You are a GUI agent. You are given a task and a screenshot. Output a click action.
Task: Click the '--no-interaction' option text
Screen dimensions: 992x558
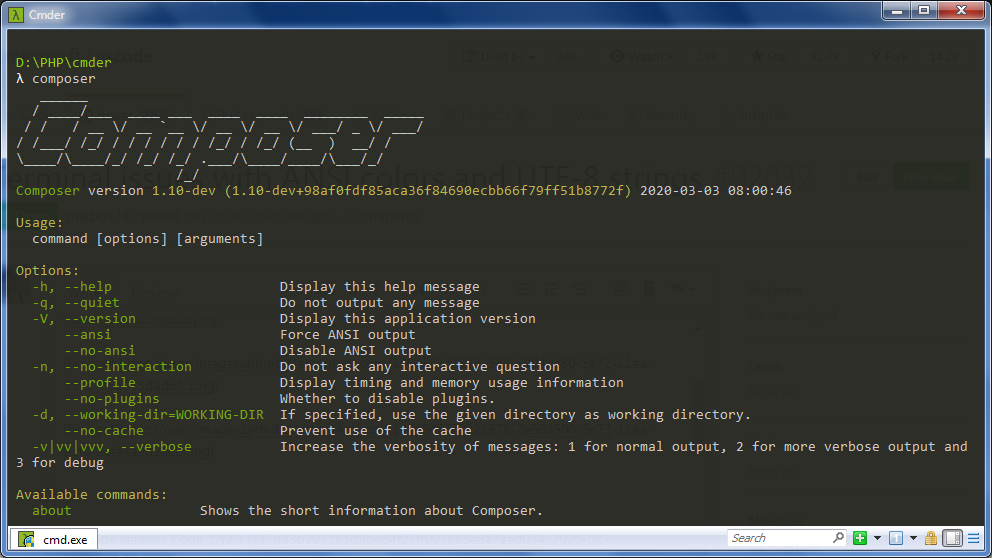128,366
